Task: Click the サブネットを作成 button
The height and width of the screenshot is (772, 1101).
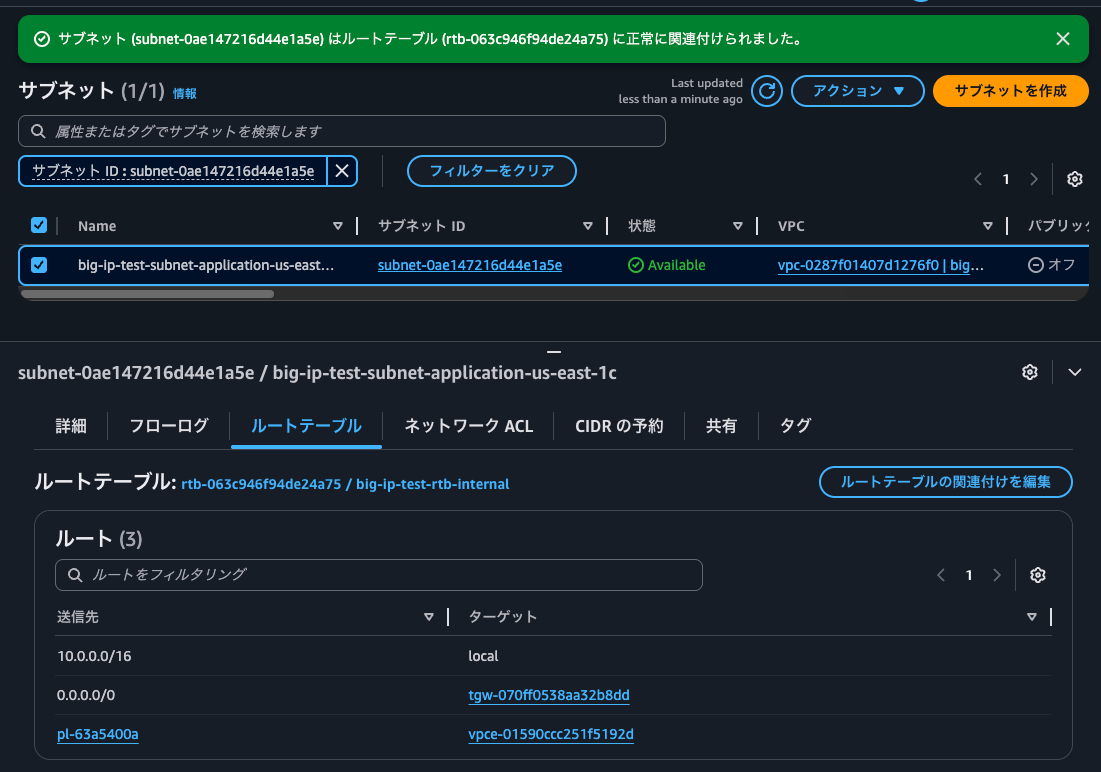Action: (1010, 90)
